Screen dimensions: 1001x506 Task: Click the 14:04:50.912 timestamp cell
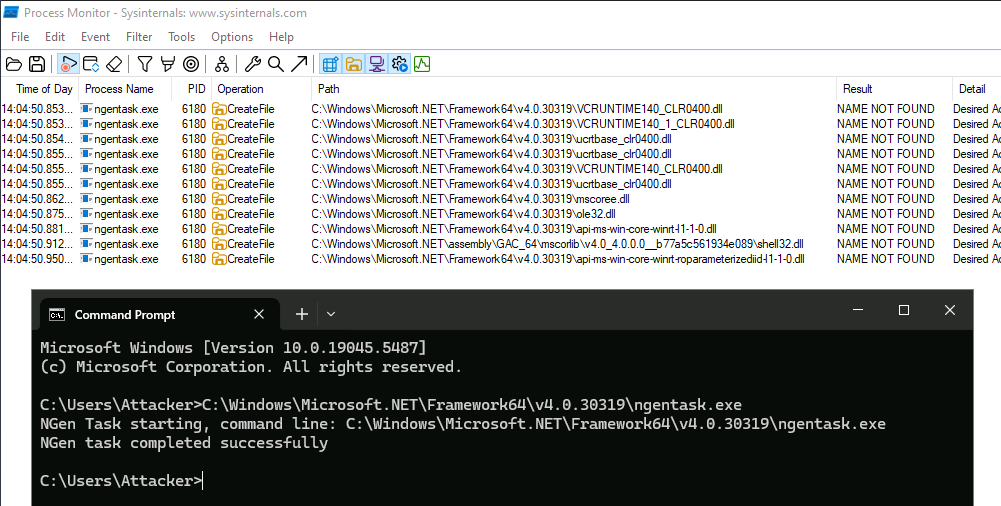coord(38,244)
